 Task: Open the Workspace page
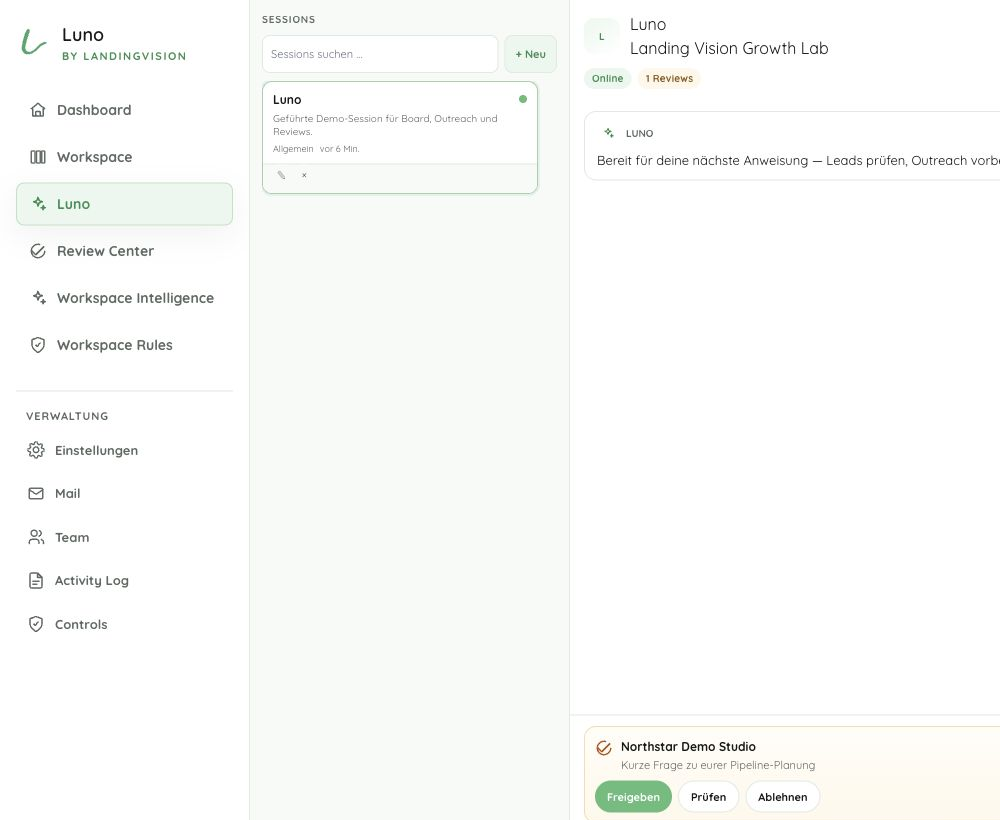pos(124,157)
